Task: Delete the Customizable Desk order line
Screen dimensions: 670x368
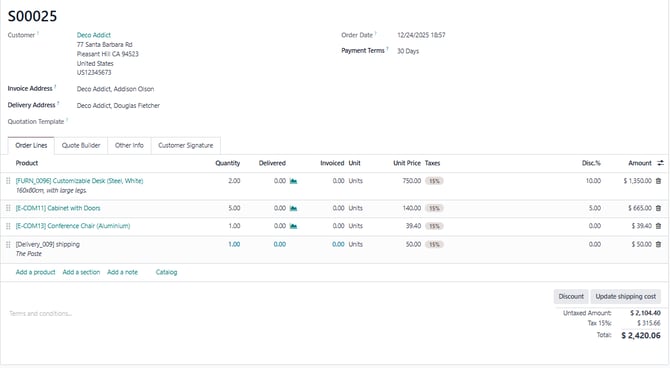Action: (x=658, y=181)
